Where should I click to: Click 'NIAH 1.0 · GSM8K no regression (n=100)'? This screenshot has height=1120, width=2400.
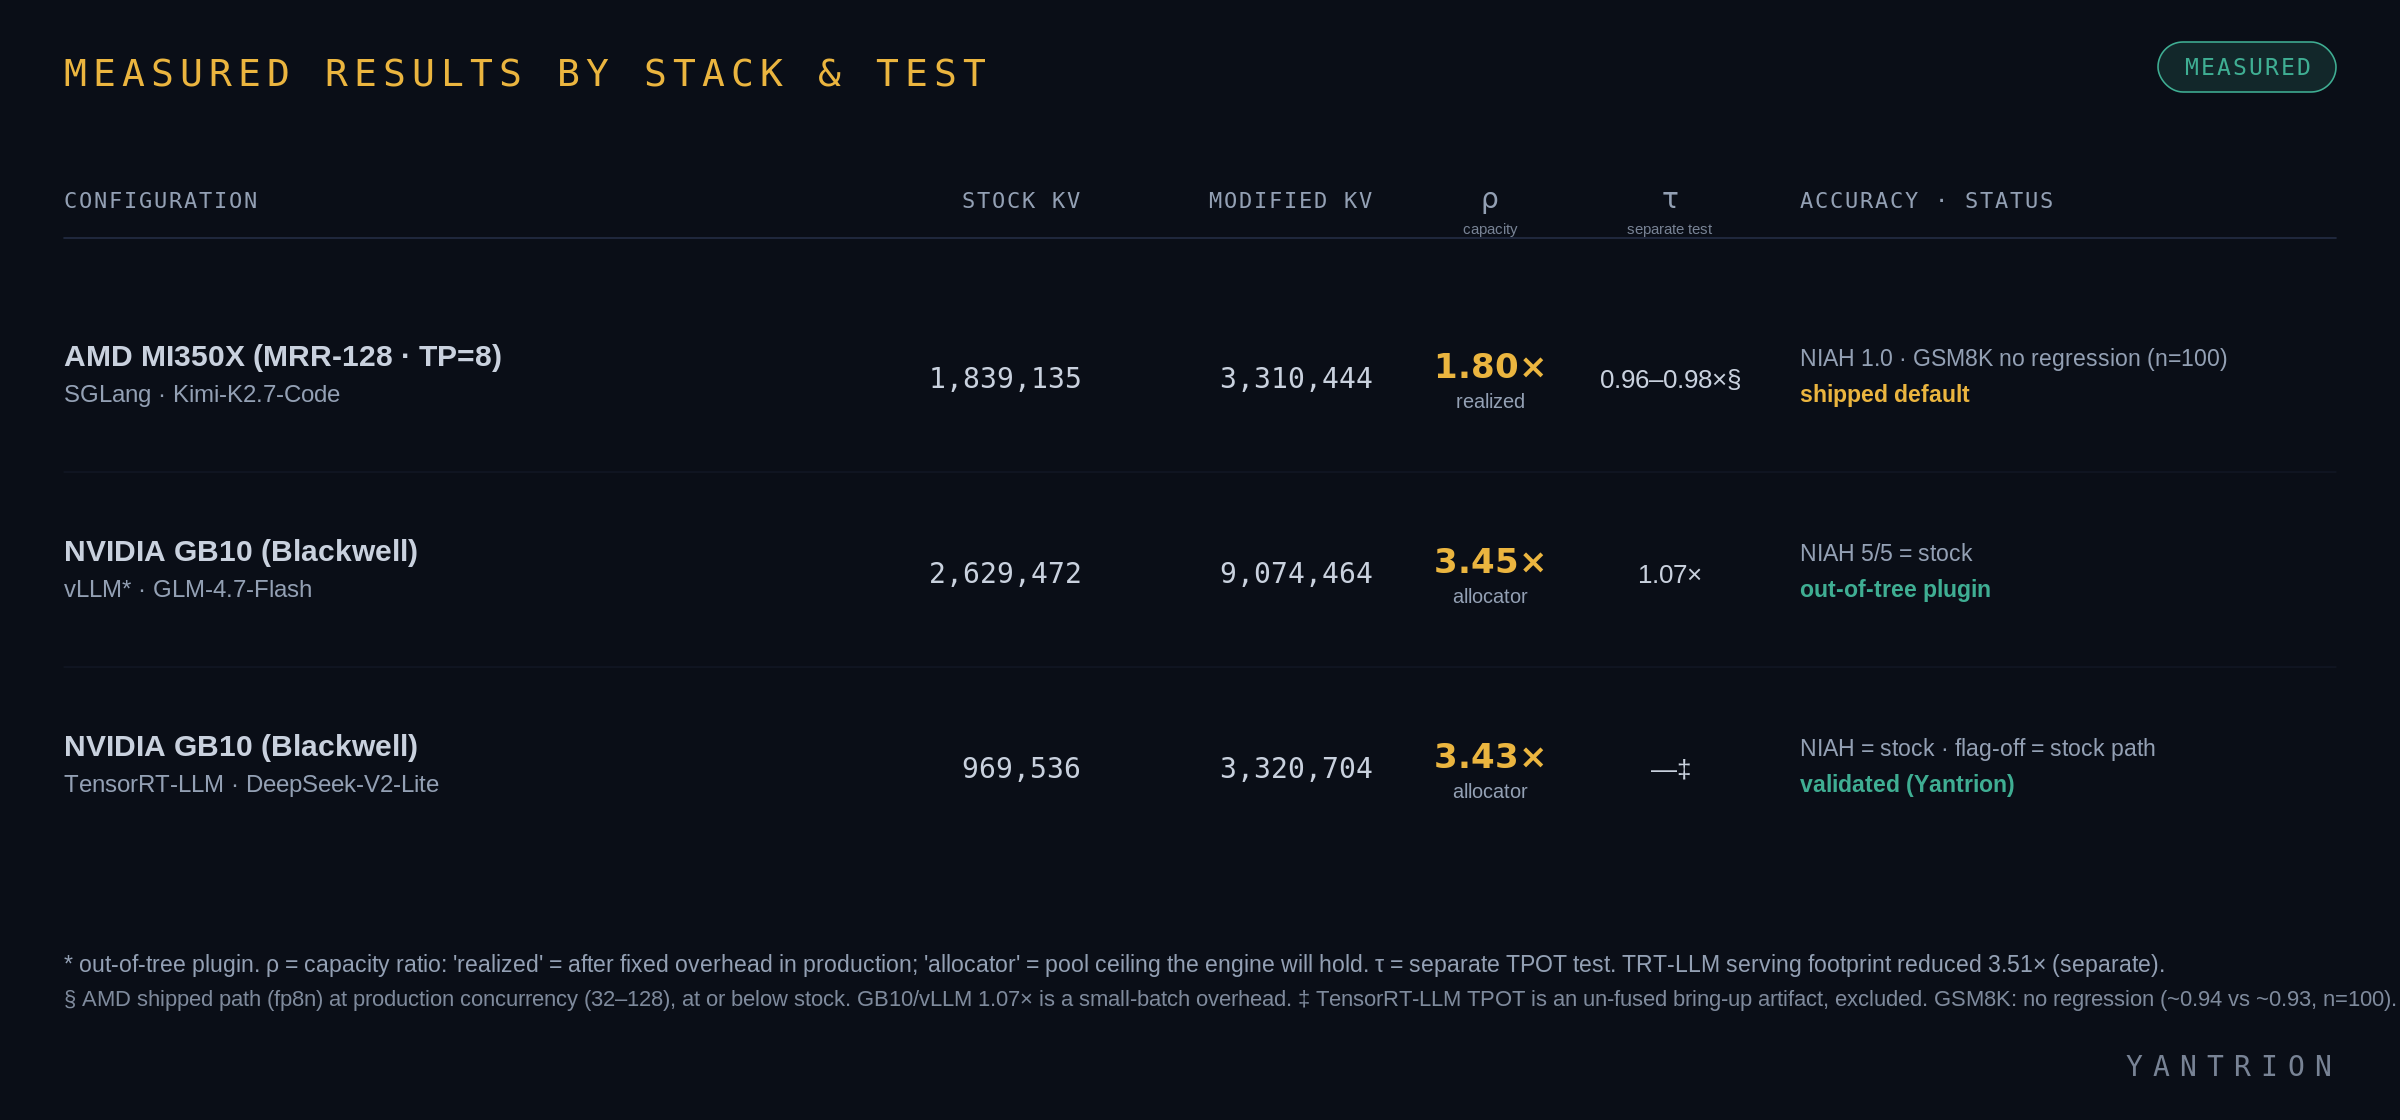pos(2013,358)
